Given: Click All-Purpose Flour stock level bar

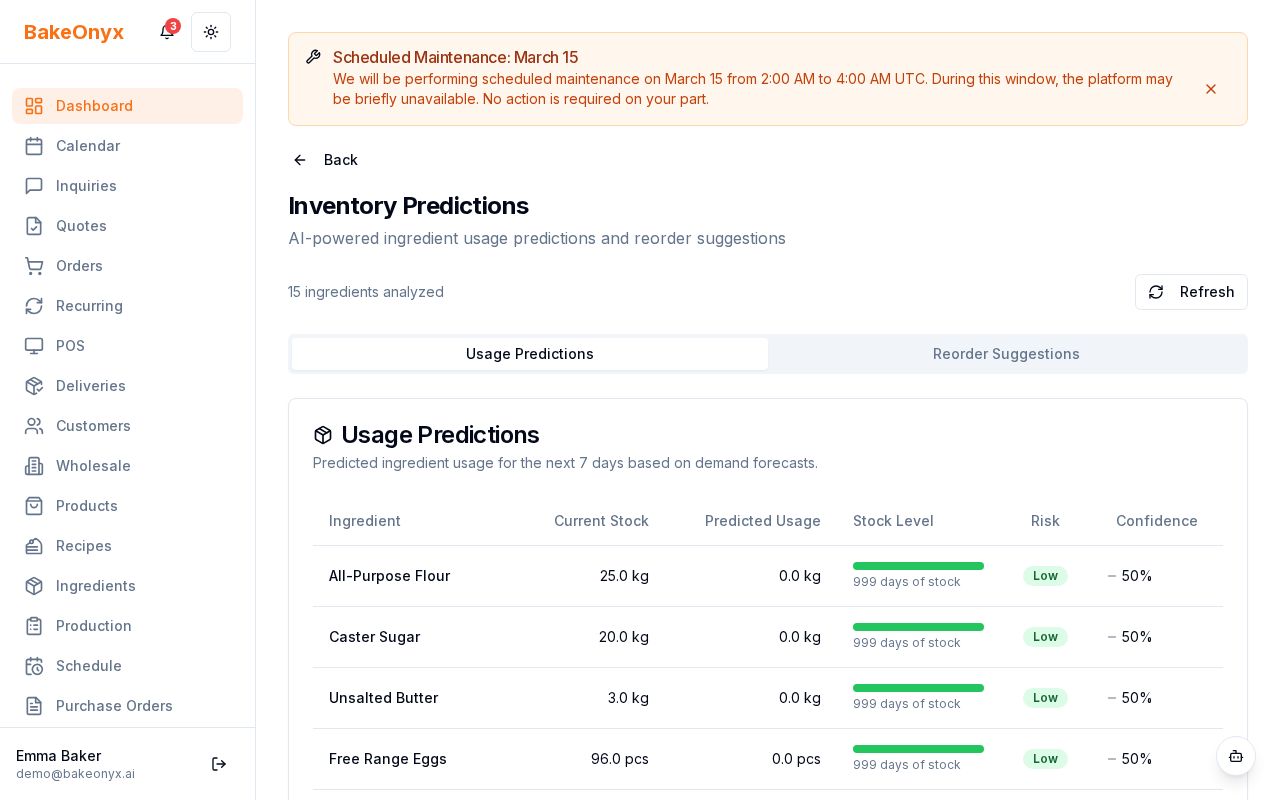Looking at the screenshot, I should click(918, 566).
